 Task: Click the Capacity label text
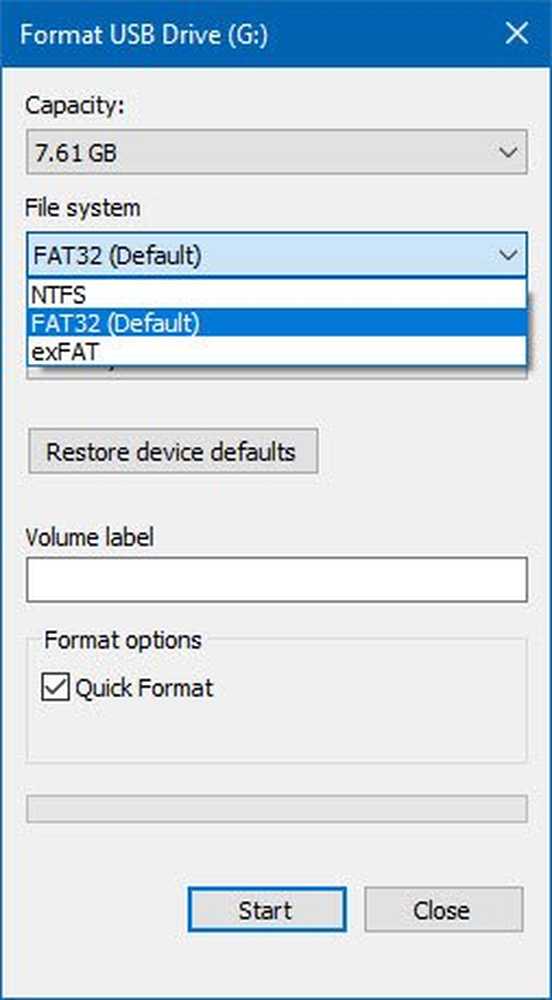pyautogui.click(x=75, y=106)
